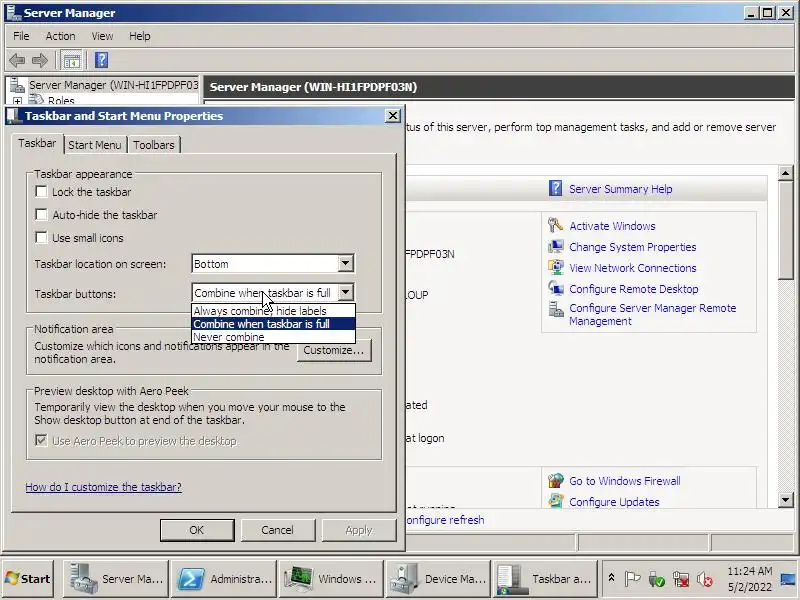Choose Never combine option
800x600 pixels.
tap(273, 337)
